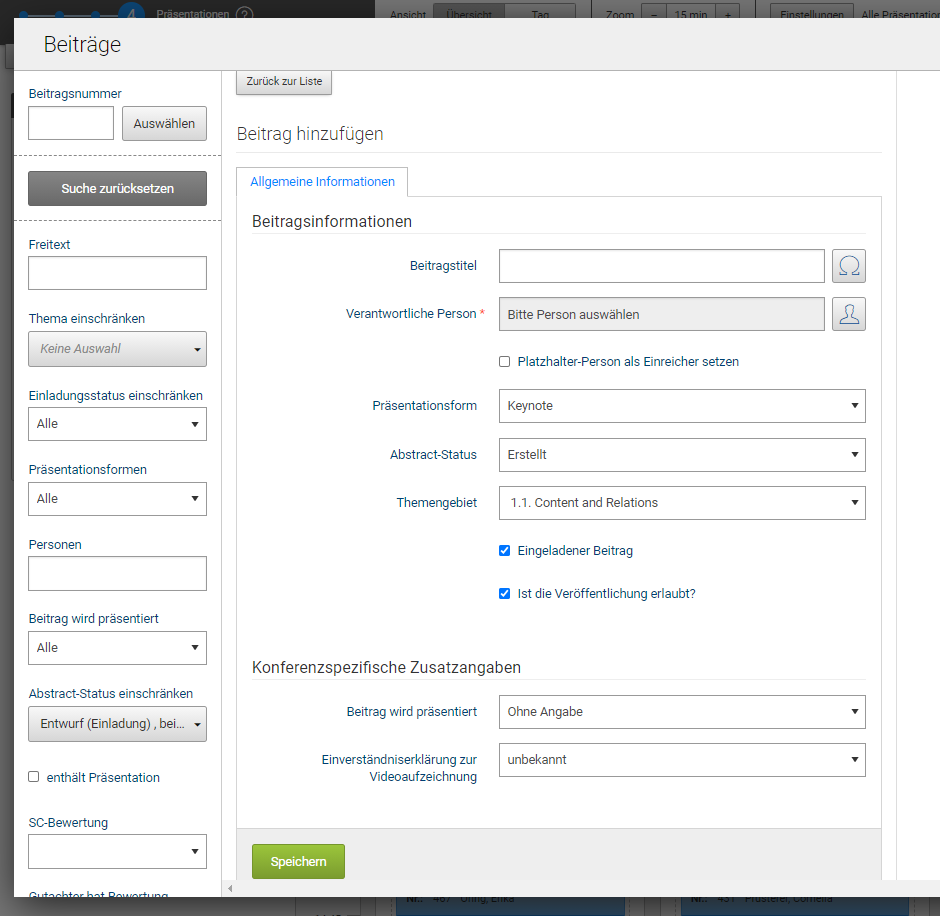Open special characters omega icon beside Beitragstitel
Viewport: 940px width, 916px height.
(848, 266)
